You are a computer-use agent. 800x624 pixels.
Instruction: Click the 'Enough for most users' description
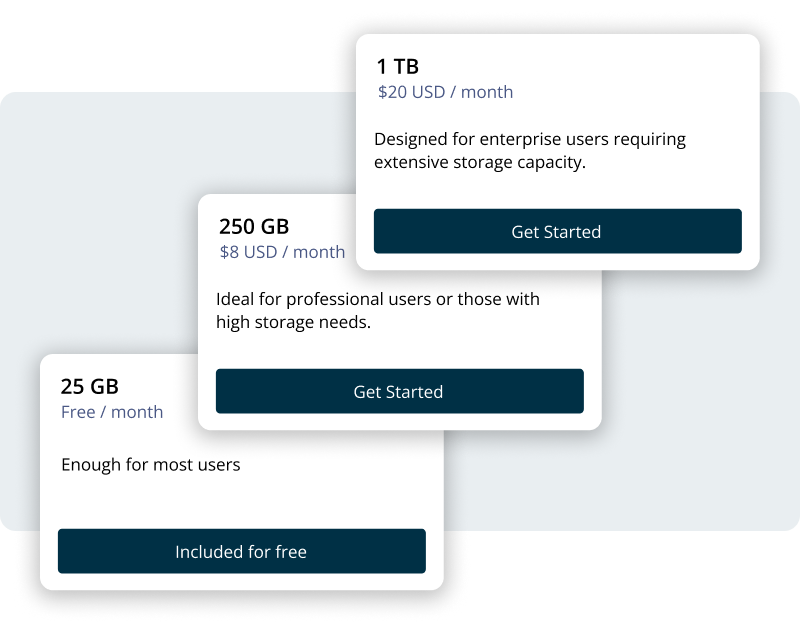(x=151, y=465)
